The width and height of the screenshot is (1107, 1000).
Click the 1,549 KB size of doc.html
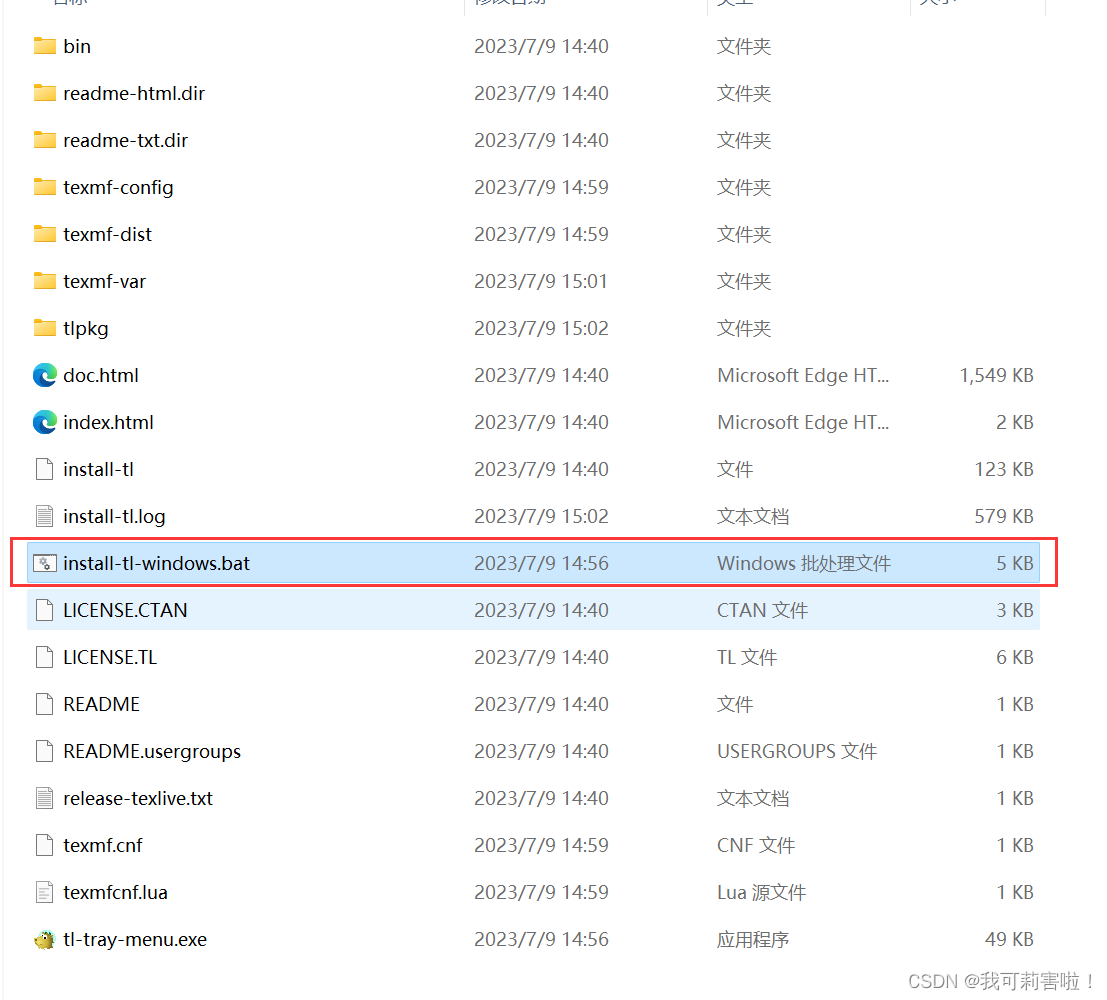click(x=996, y=375)
